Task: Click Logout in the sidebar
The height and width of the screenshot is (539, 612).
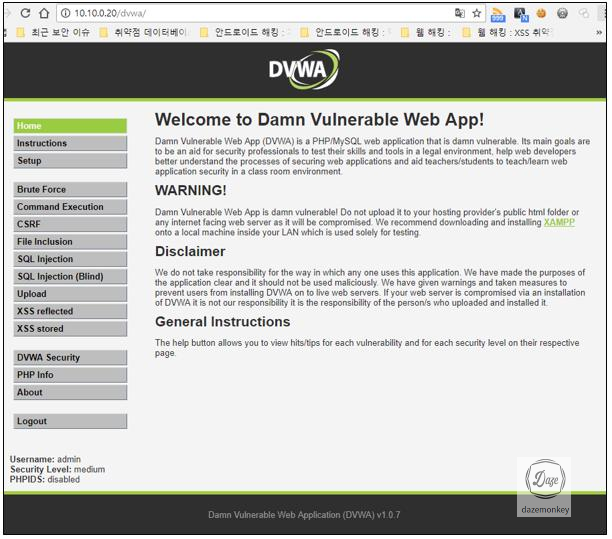Action: coord(70,422)
